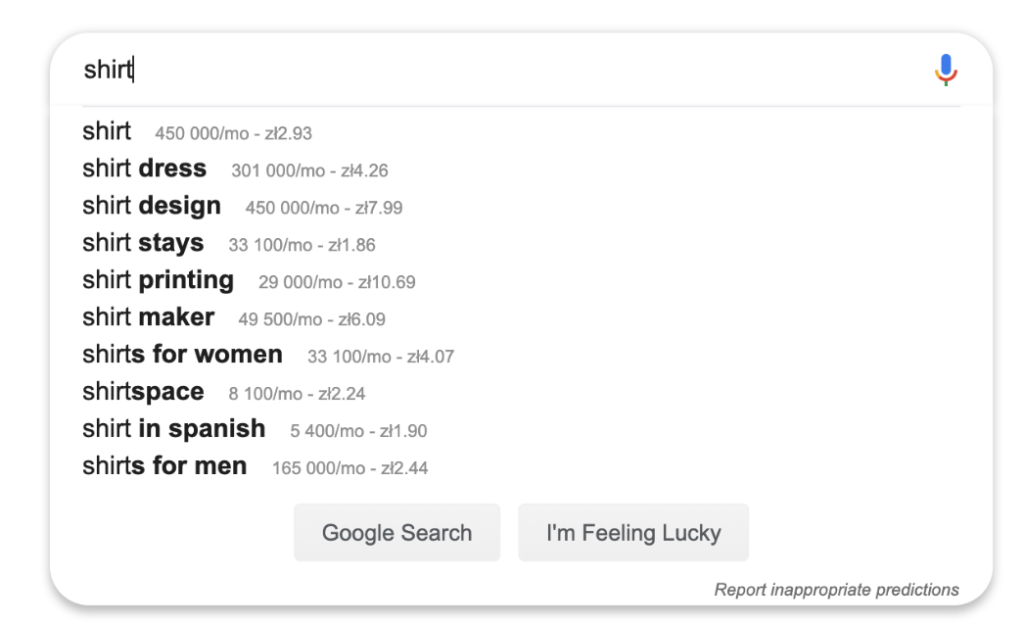The image size is (1024, 627).
Task: Click the '301 000/mo - zł4.26' volume label
Action: click(x=310, y=170)
